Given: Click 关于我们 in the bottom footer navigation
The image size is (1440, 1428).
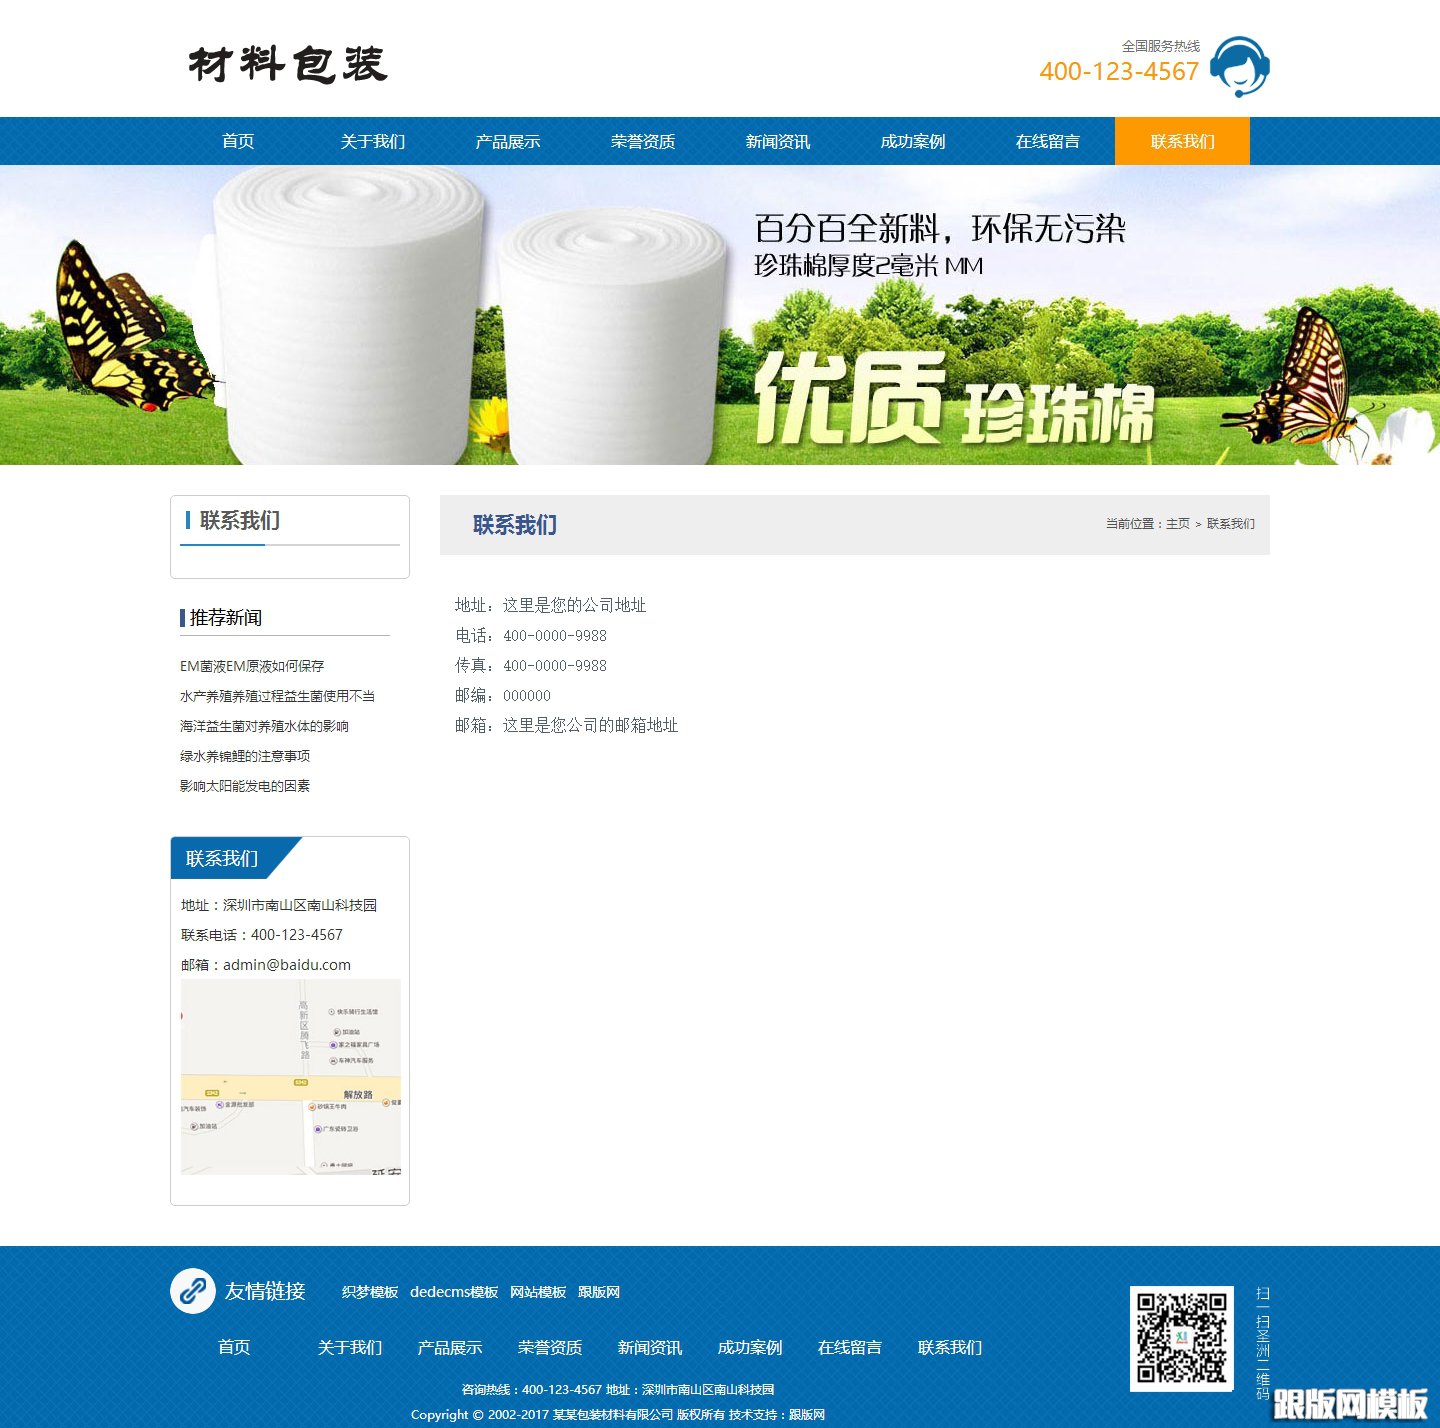Looking at the screenshot, I should click(350, 1348).
